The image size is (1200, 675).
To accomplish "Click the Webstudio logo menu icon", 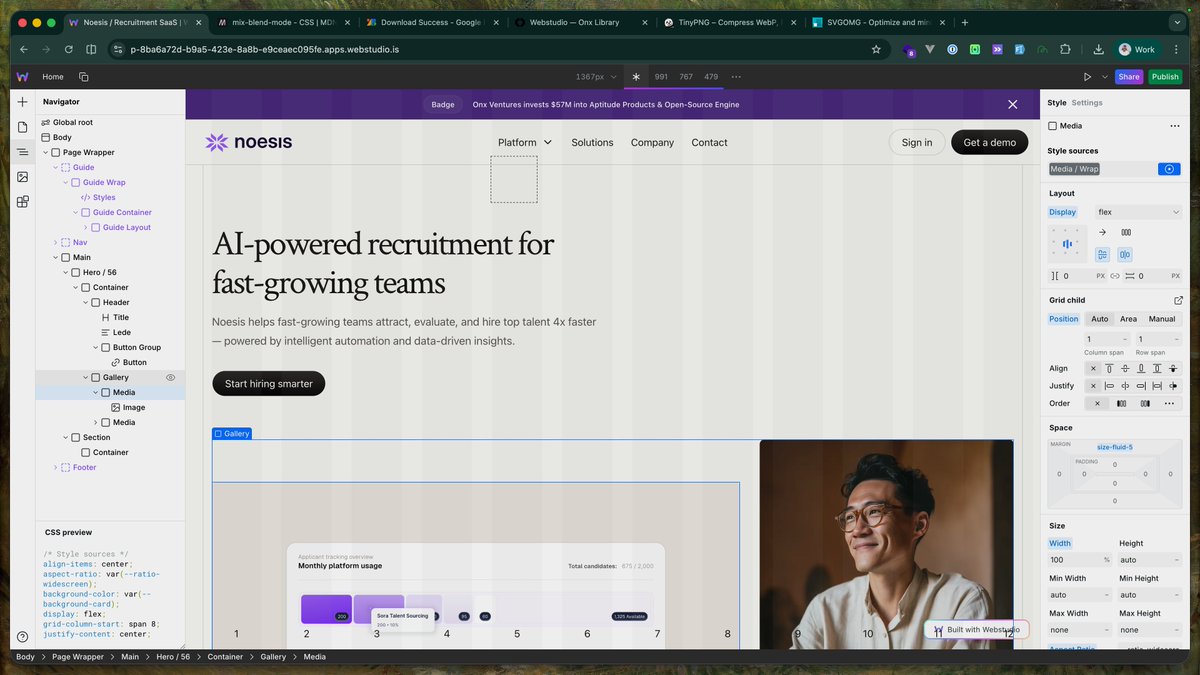I will 22,77.
